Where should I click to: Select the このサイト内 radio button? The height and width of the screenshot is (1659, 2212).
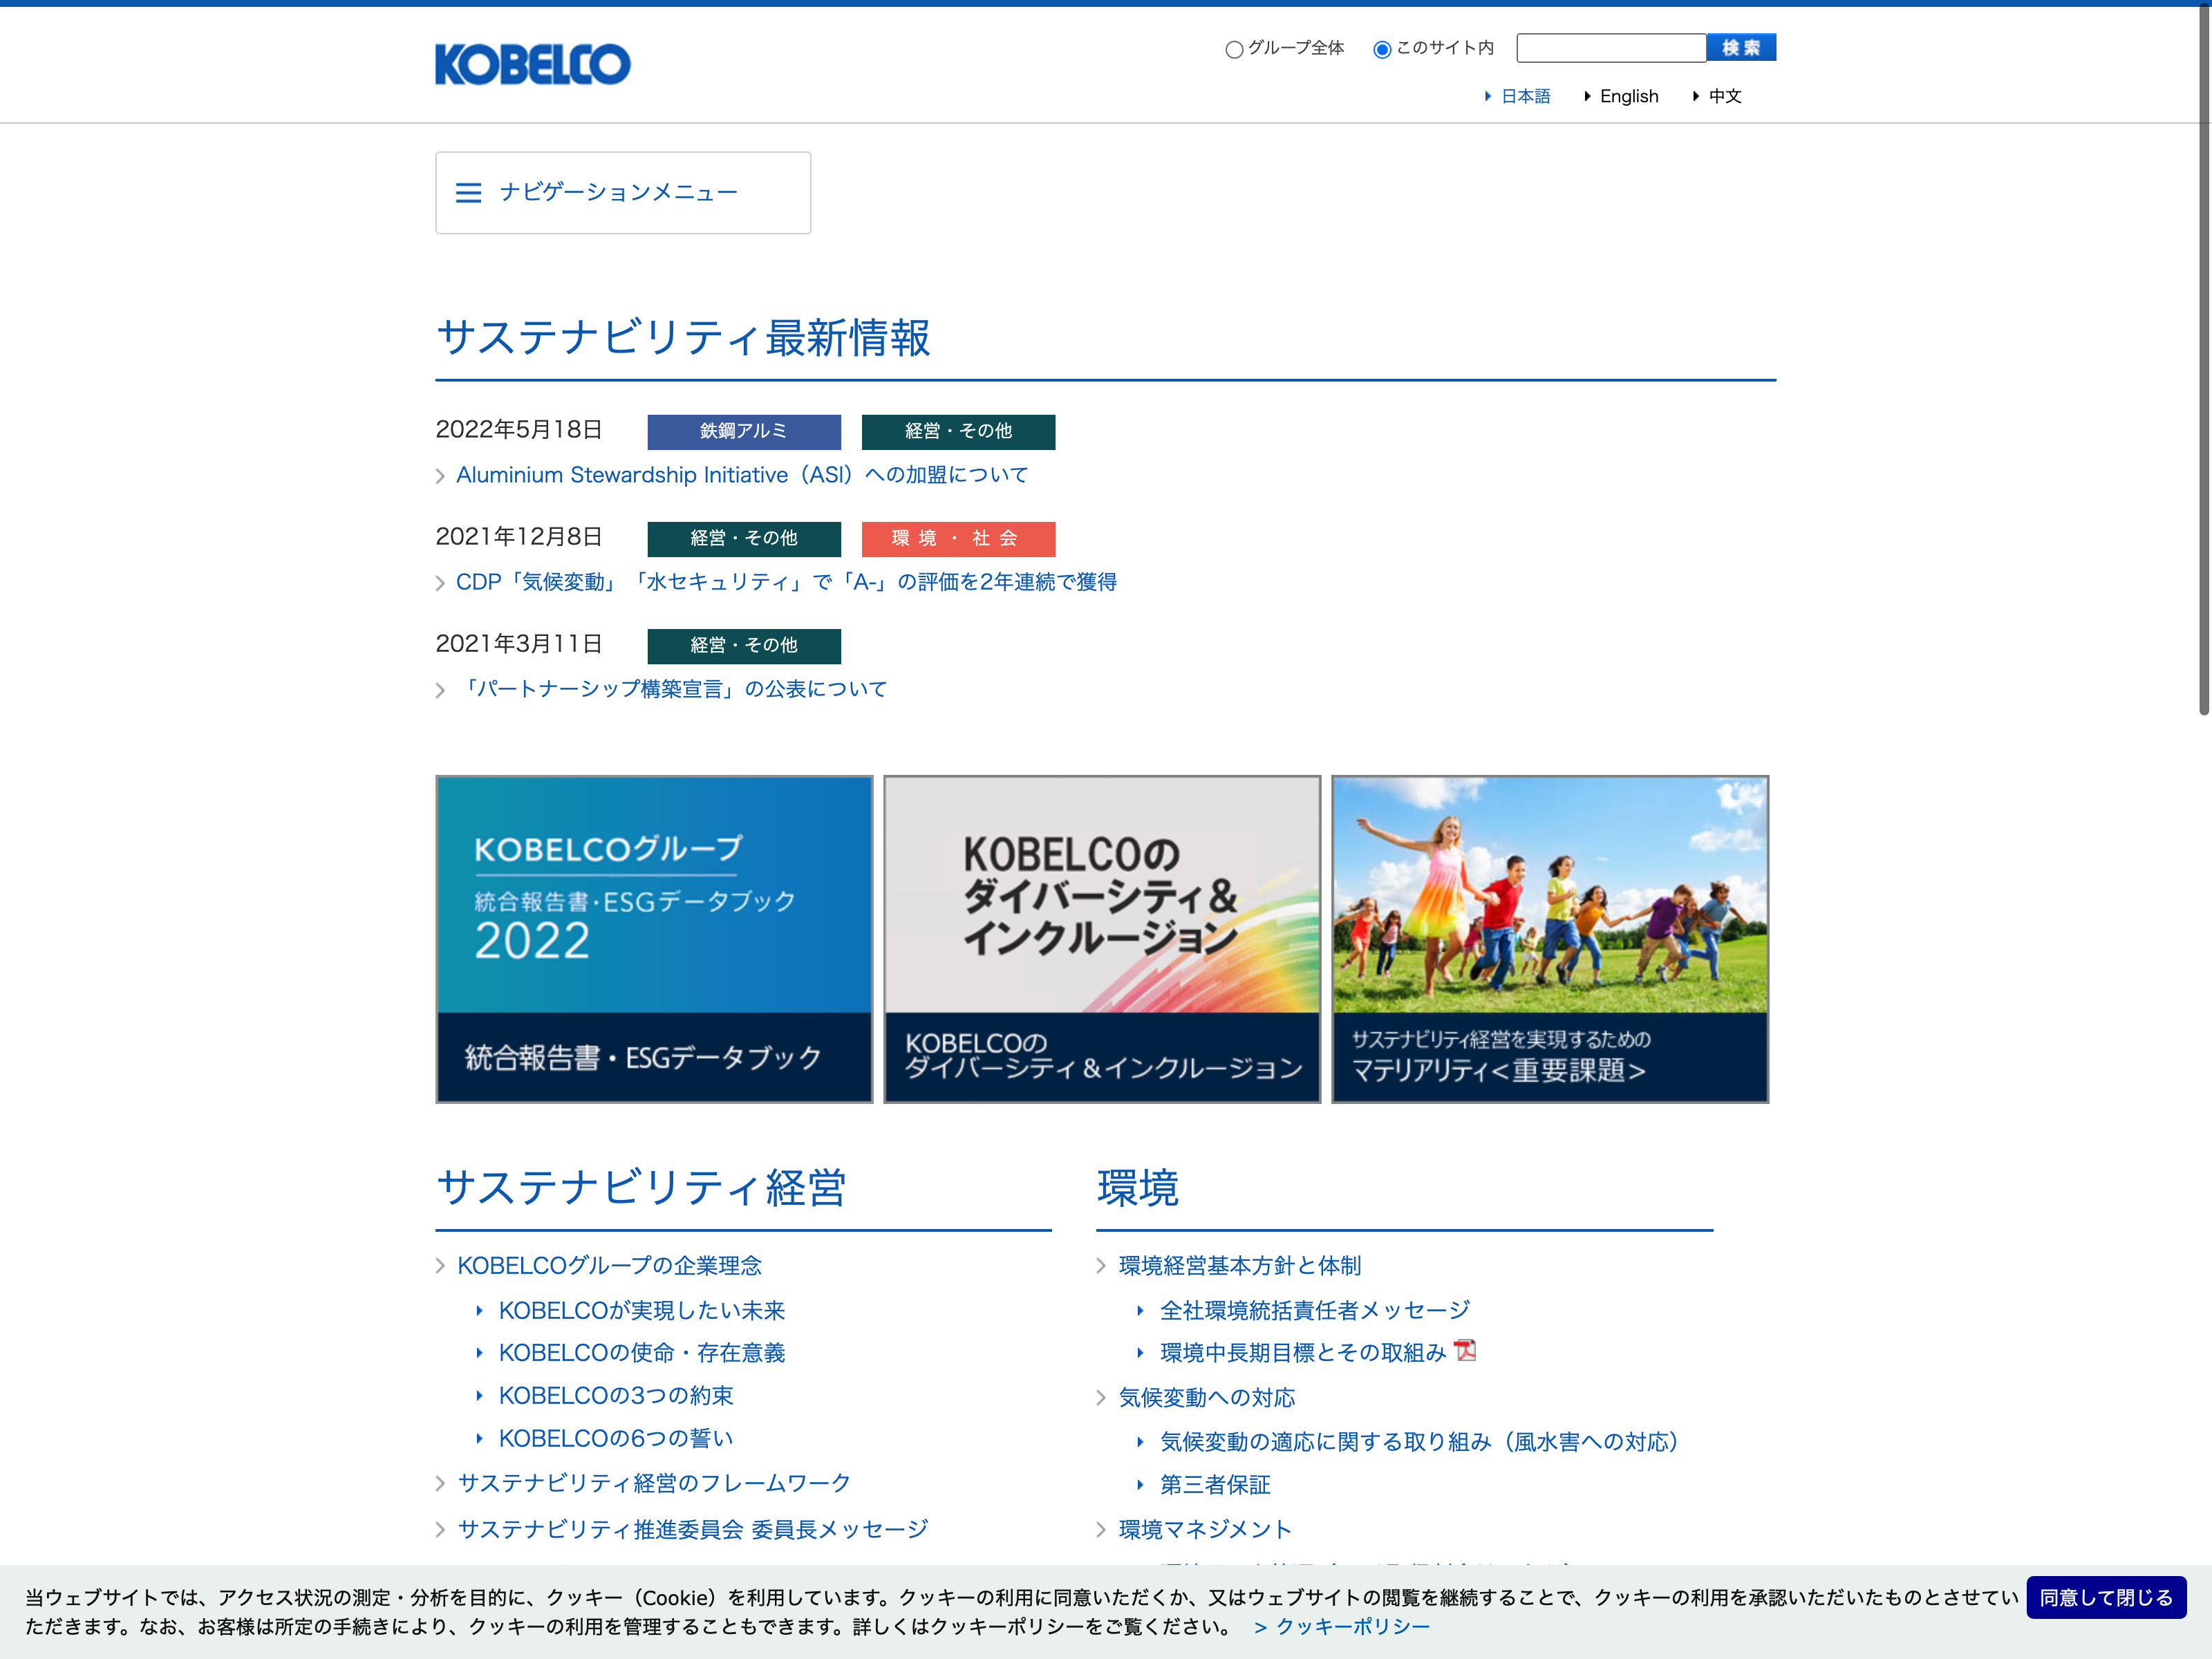pyautogui.click(x=1382, y=49)
